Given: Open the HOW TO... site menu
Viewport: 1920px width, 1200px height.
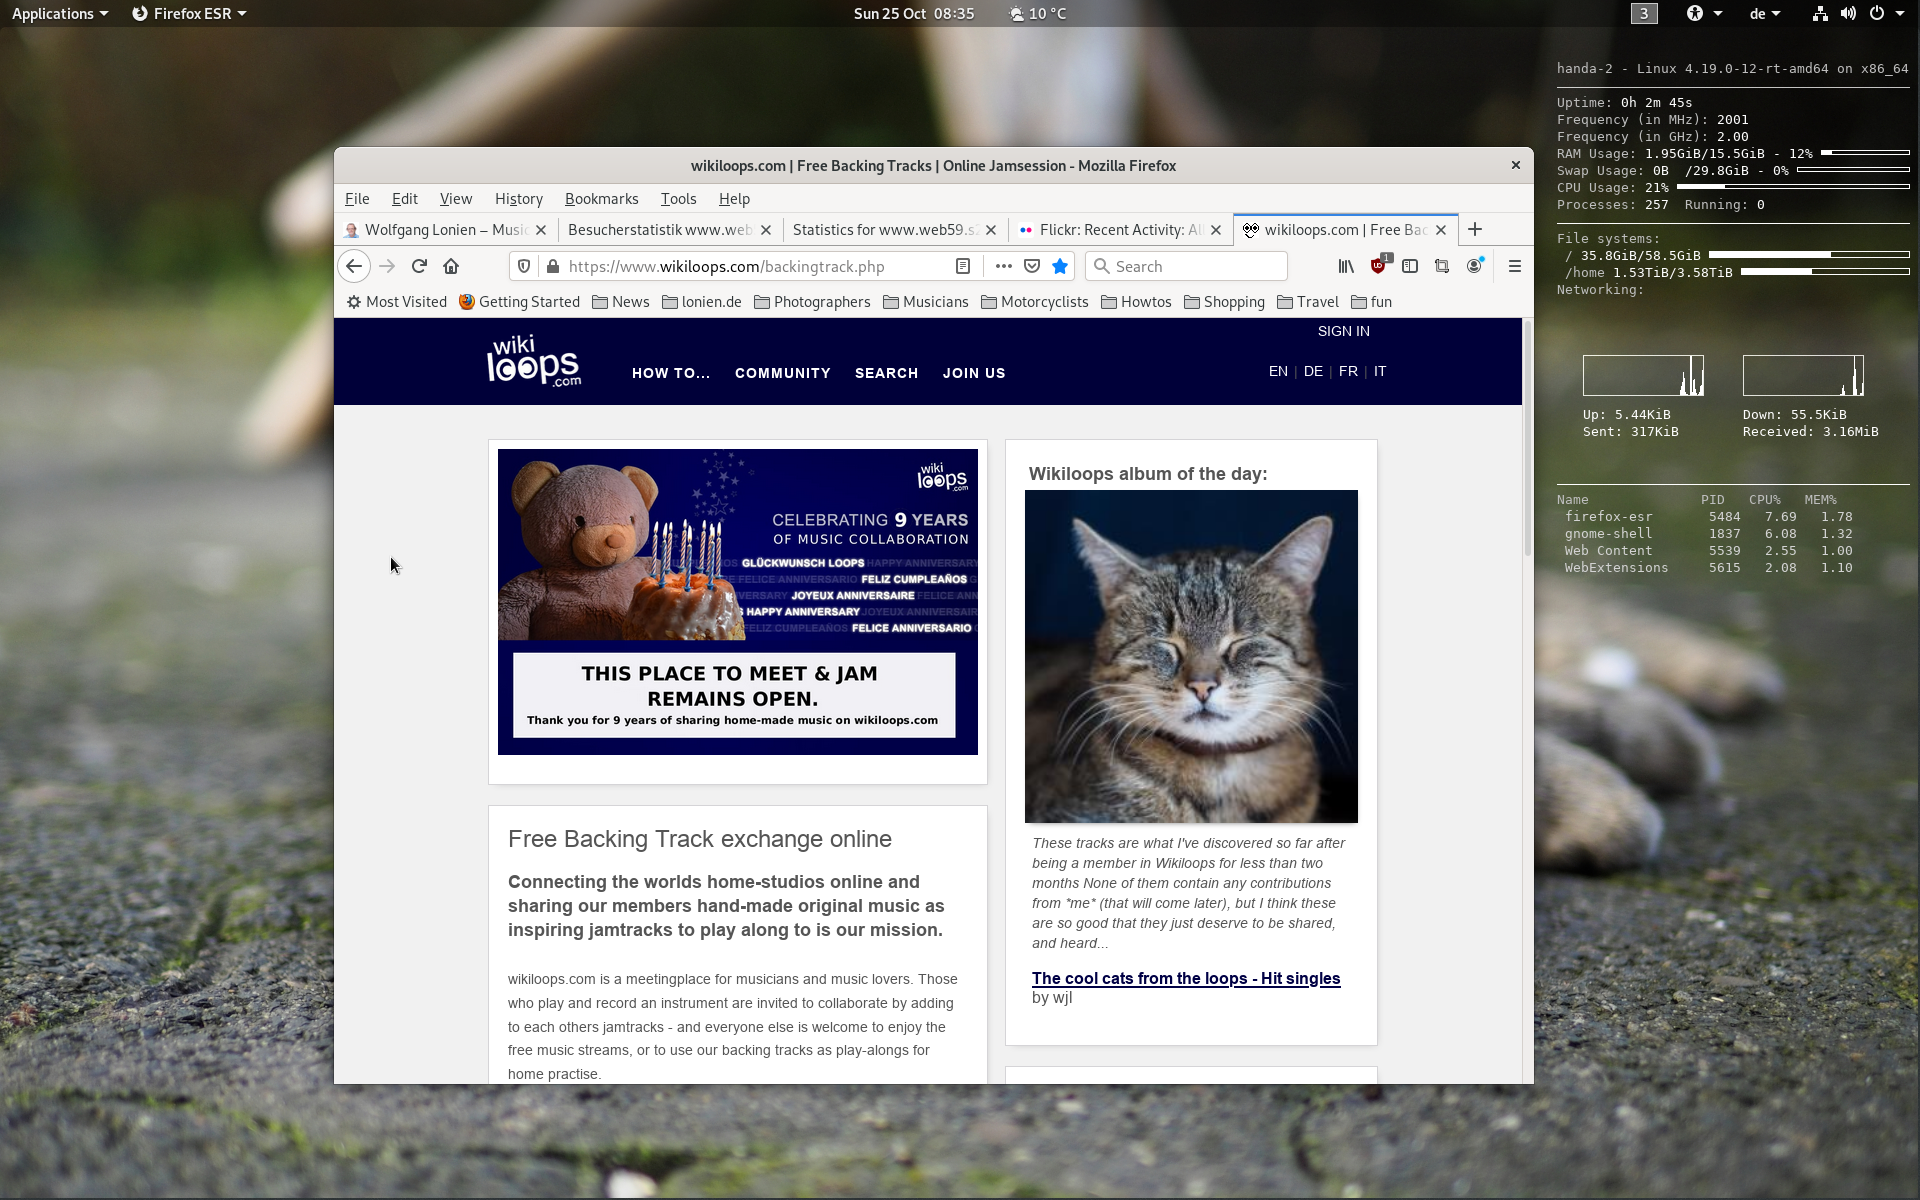Looking at the screenshot, I should 671,373.
